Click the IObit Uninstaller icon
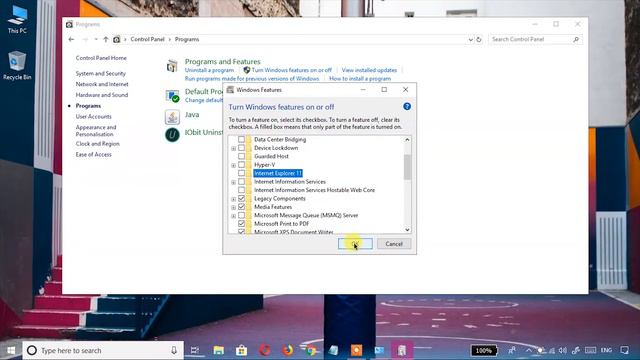 [172, 134]
